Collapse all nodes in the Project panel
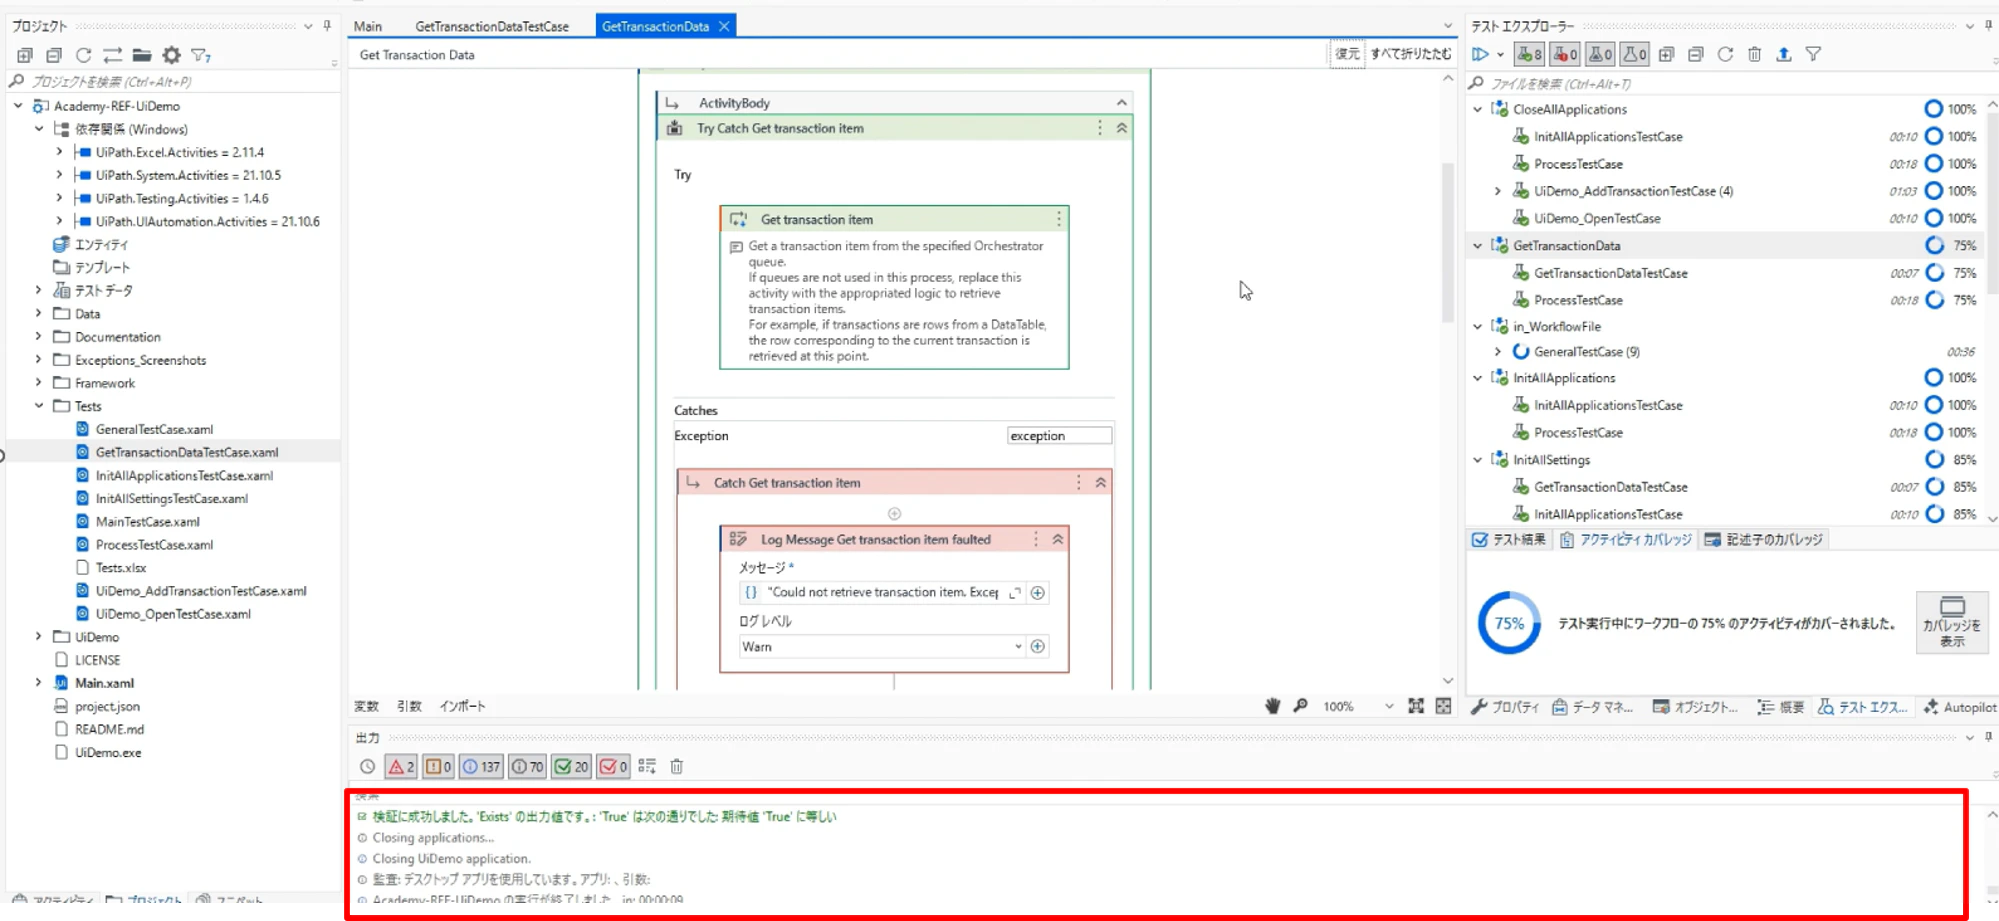1999x921 pixels. pyautogui.click(x=54, y=55)
